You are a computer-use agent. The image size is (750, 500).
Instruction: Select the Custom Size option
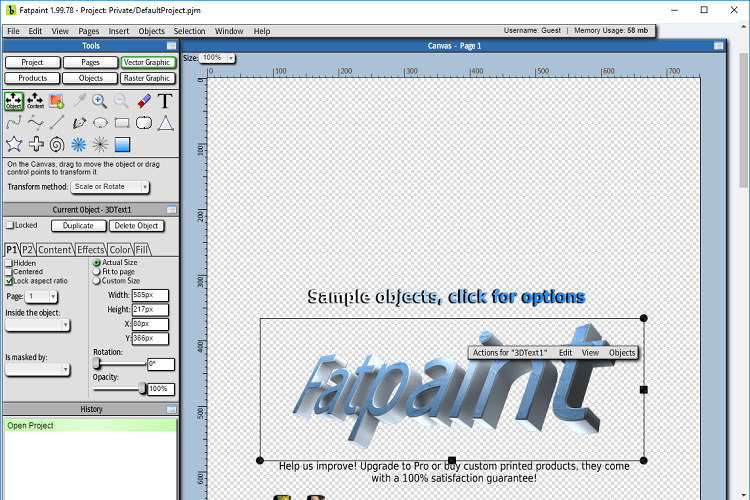[97, 281]
